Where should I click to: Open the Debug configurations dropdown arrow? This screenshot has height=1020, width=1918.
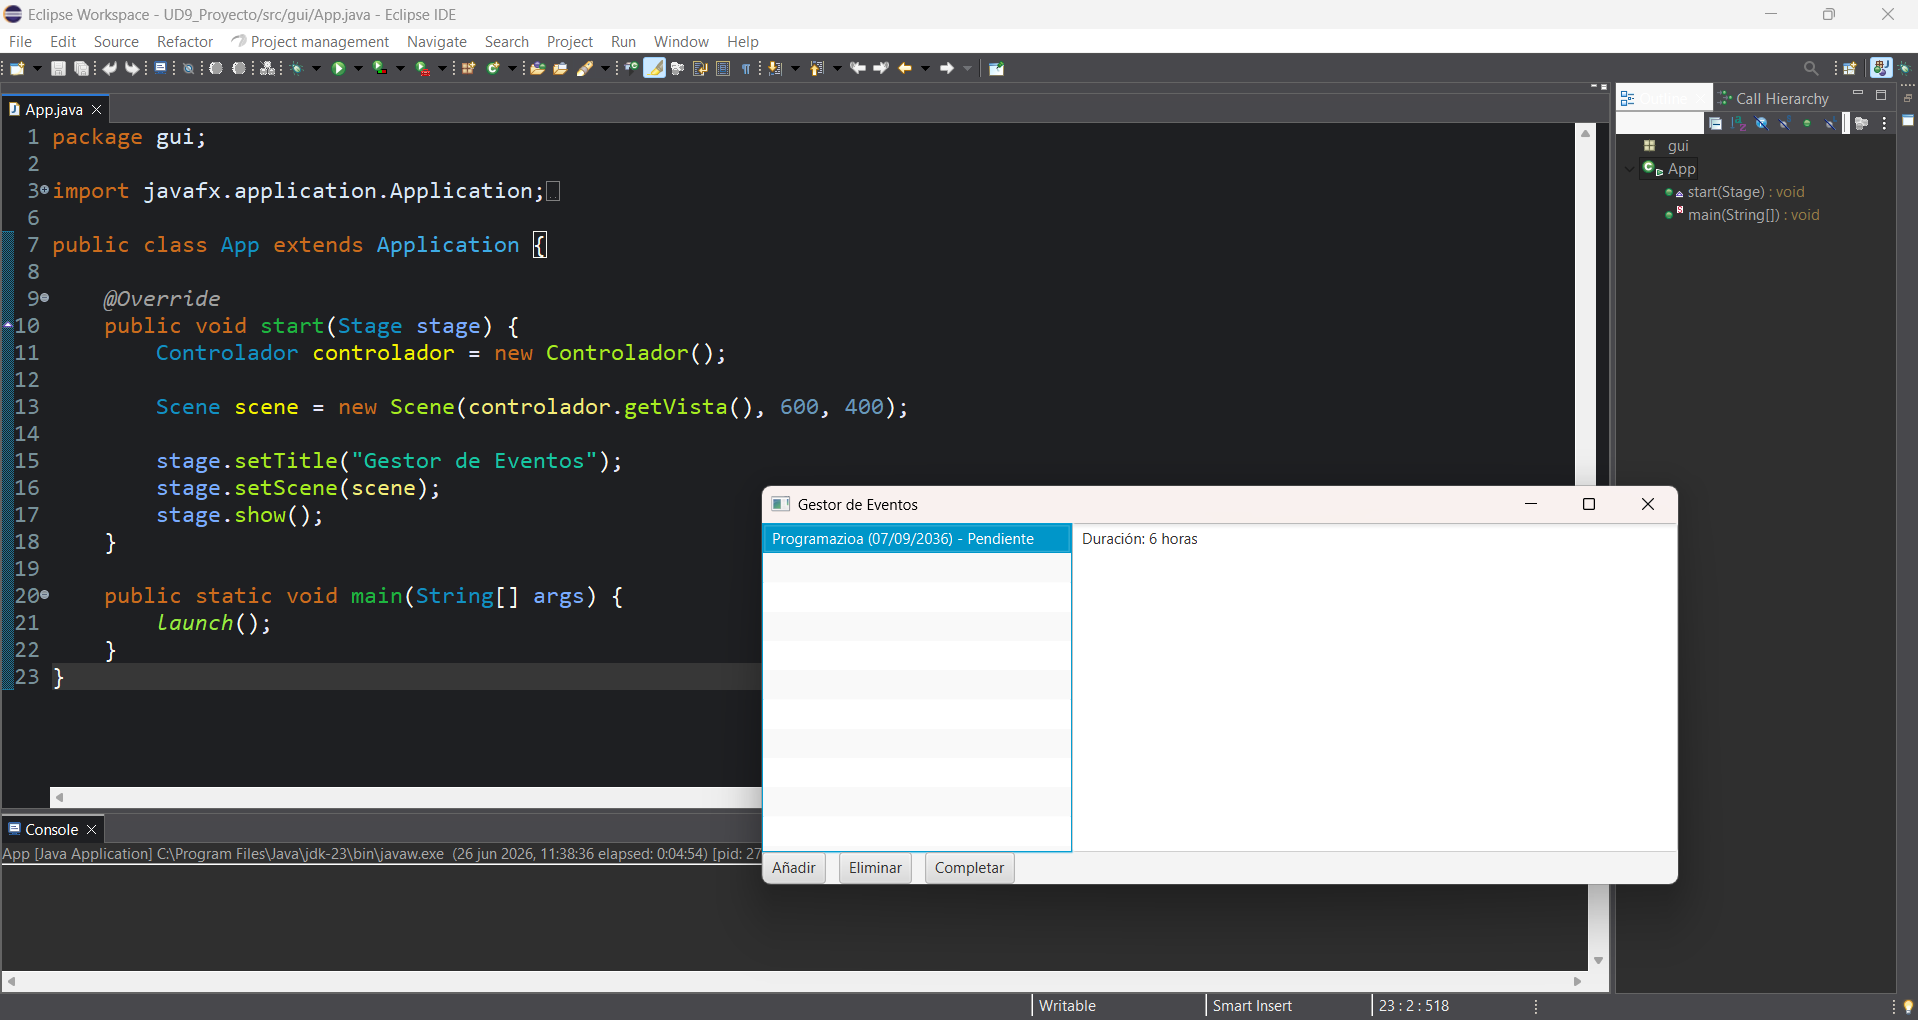click(x=316, y=68)
